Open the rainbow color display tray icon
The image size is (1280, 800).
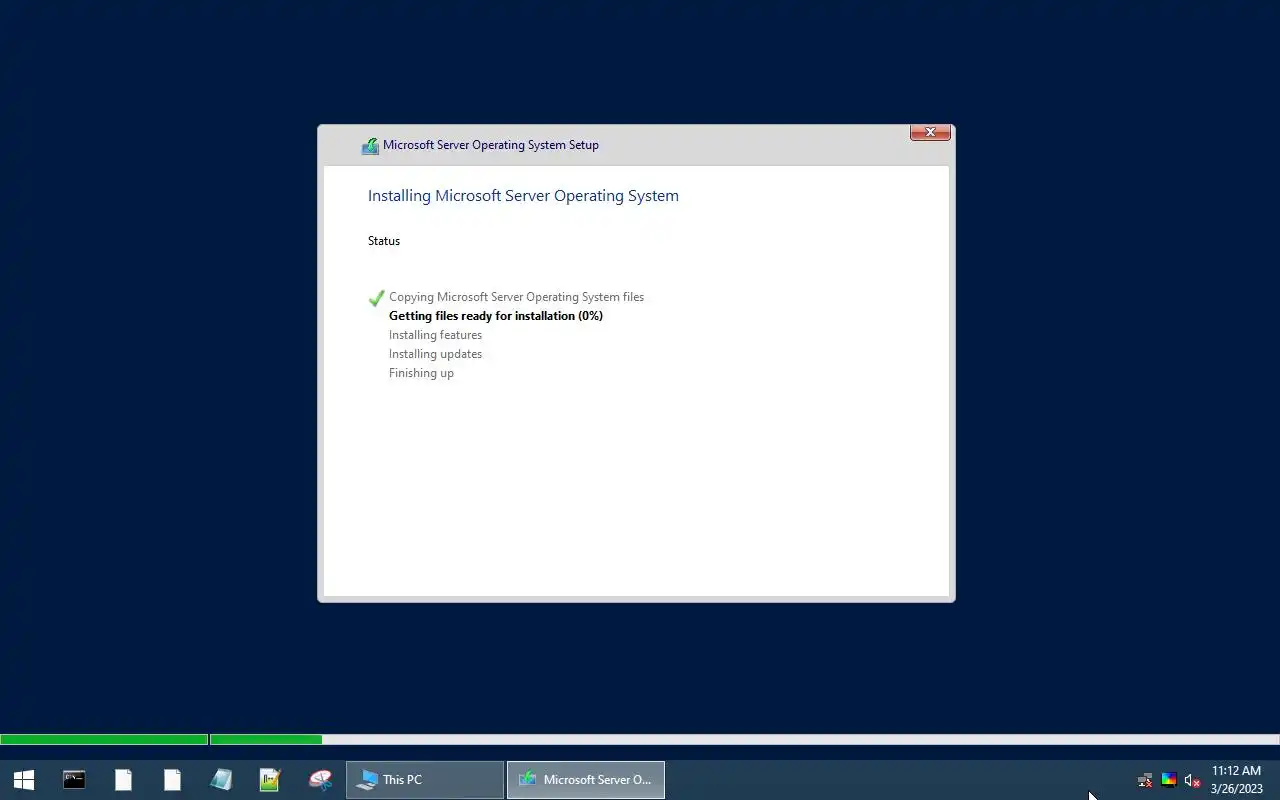click(x=1168, y=781)
